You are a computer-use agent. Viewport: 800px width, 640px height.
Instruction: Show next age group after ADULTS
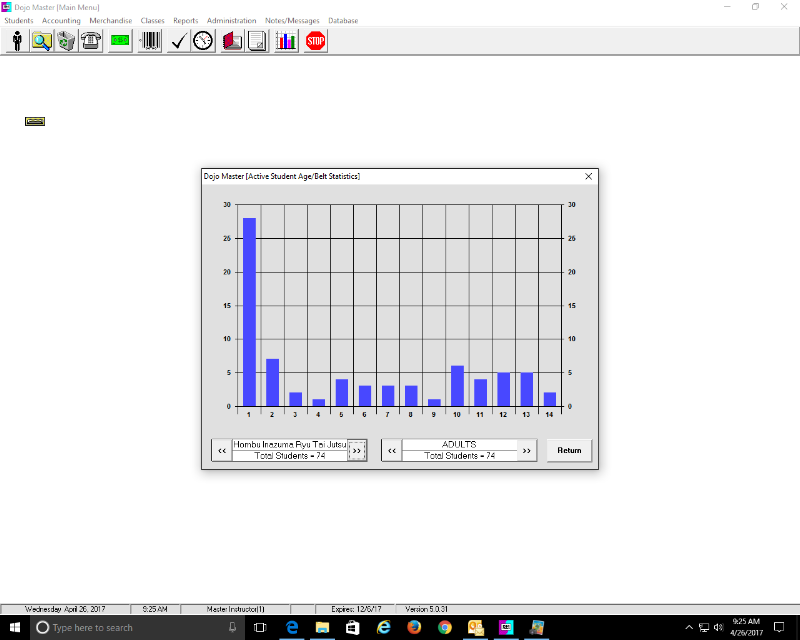527,451
